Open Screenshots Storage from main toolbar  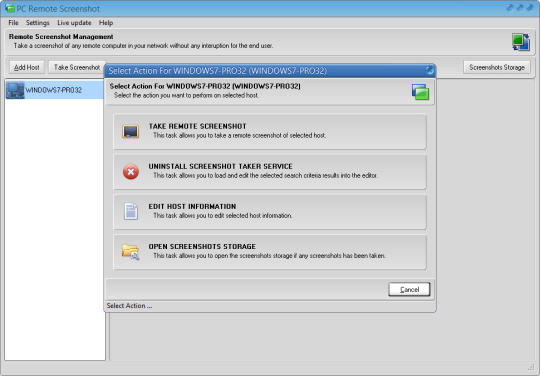[x=497, y=67]
